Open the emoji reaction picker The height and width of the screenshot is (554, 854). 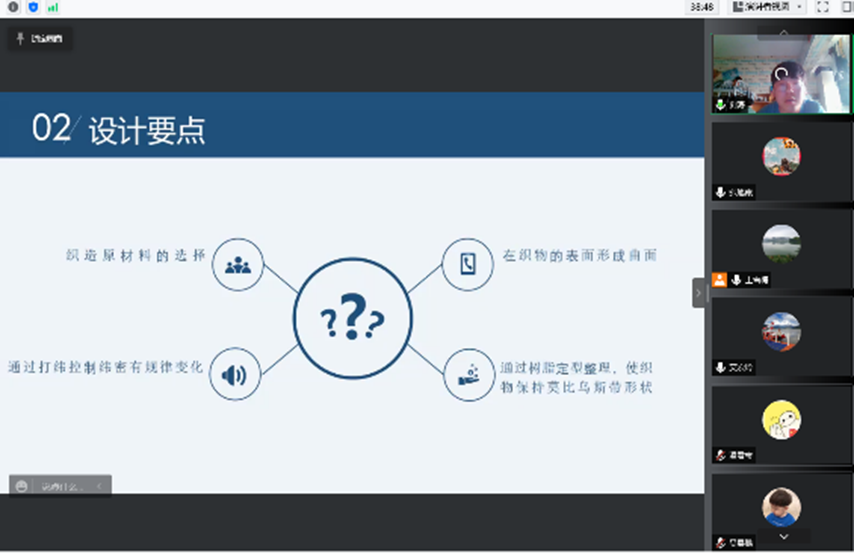(x=22, y=486)
